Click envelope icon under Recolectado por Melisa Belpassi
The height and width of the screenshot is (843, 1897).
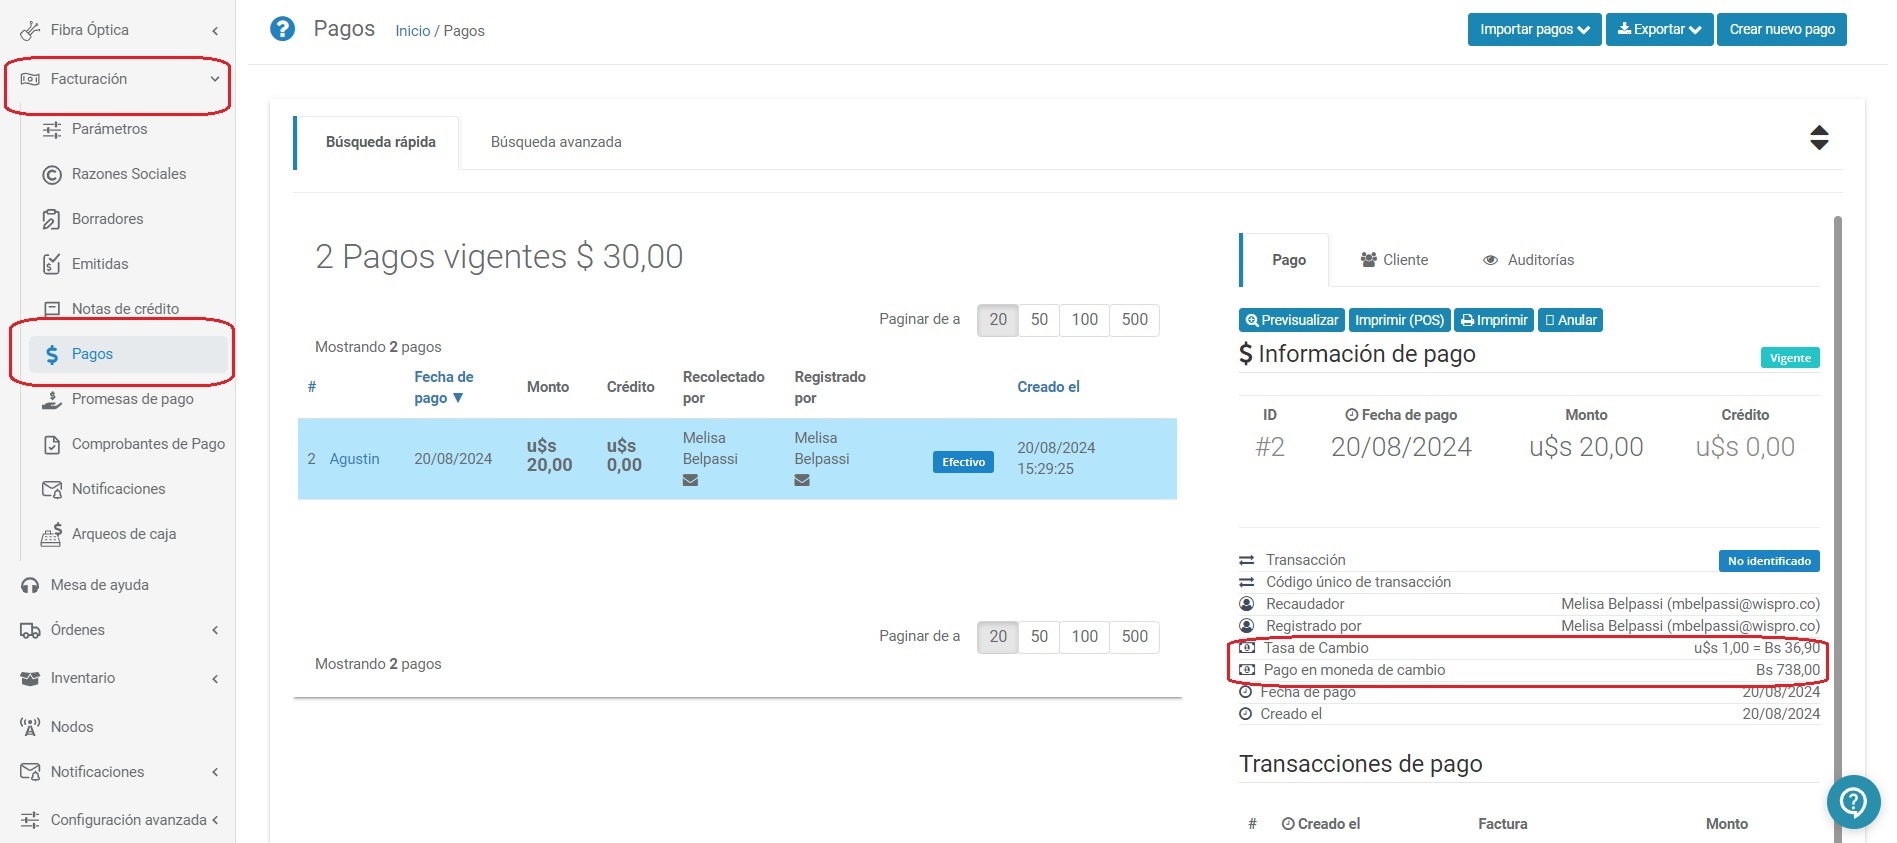tap(690, 480)
